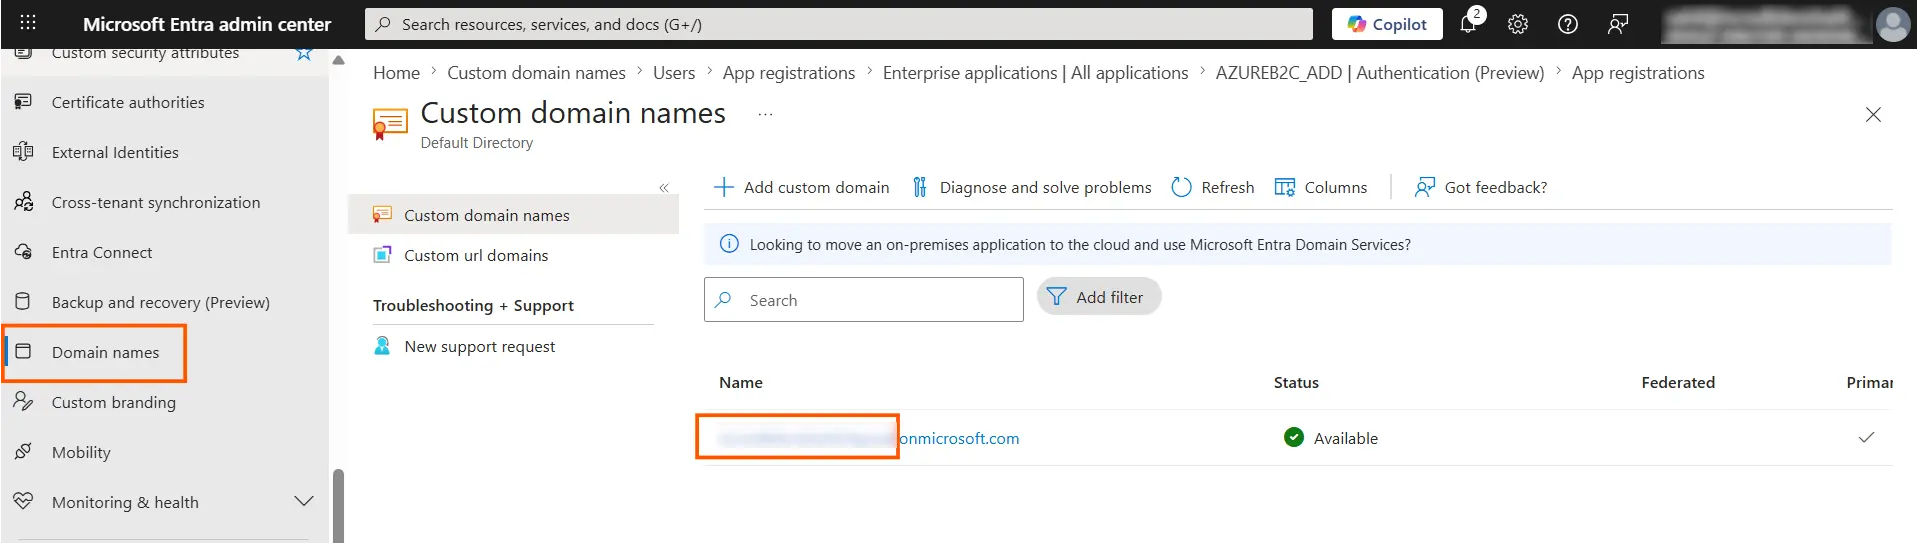Open Cross-tenant synchronization in sidebar
This screenshot has width=1917, height=543.
156,202
